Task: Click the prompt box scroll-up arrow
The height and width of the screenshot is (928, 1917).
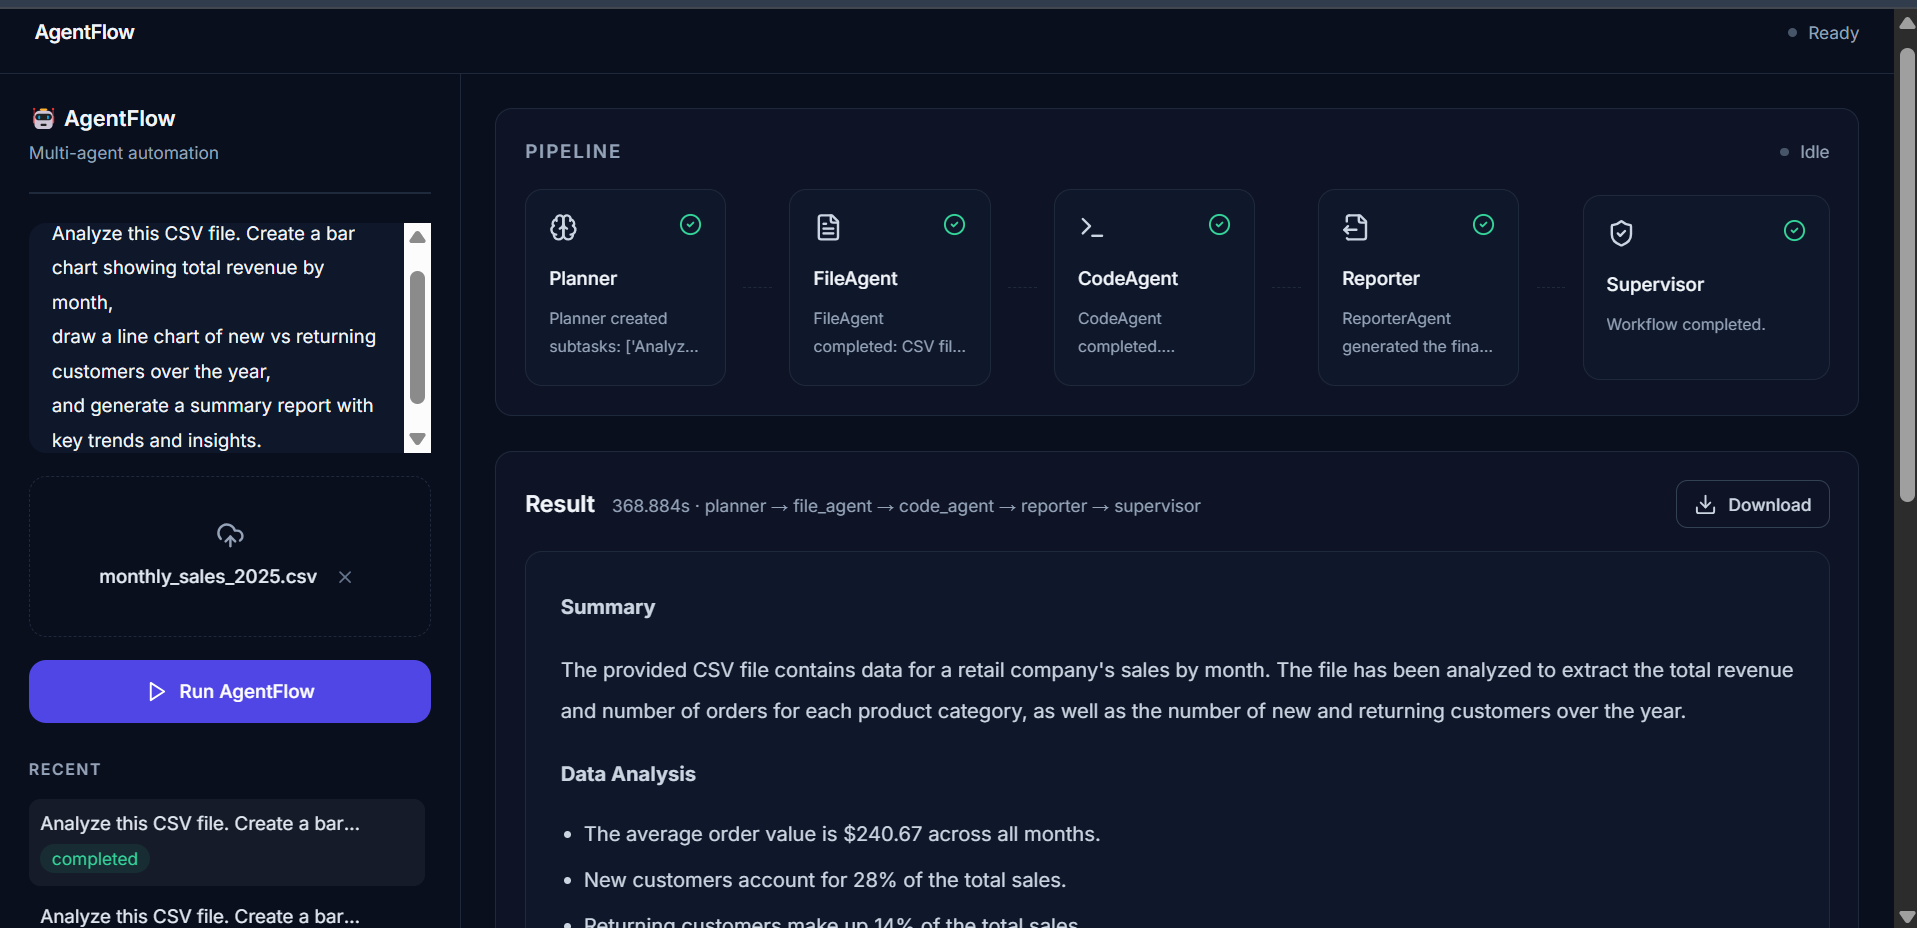Action: pyautogui.click(x=418, y=237)
